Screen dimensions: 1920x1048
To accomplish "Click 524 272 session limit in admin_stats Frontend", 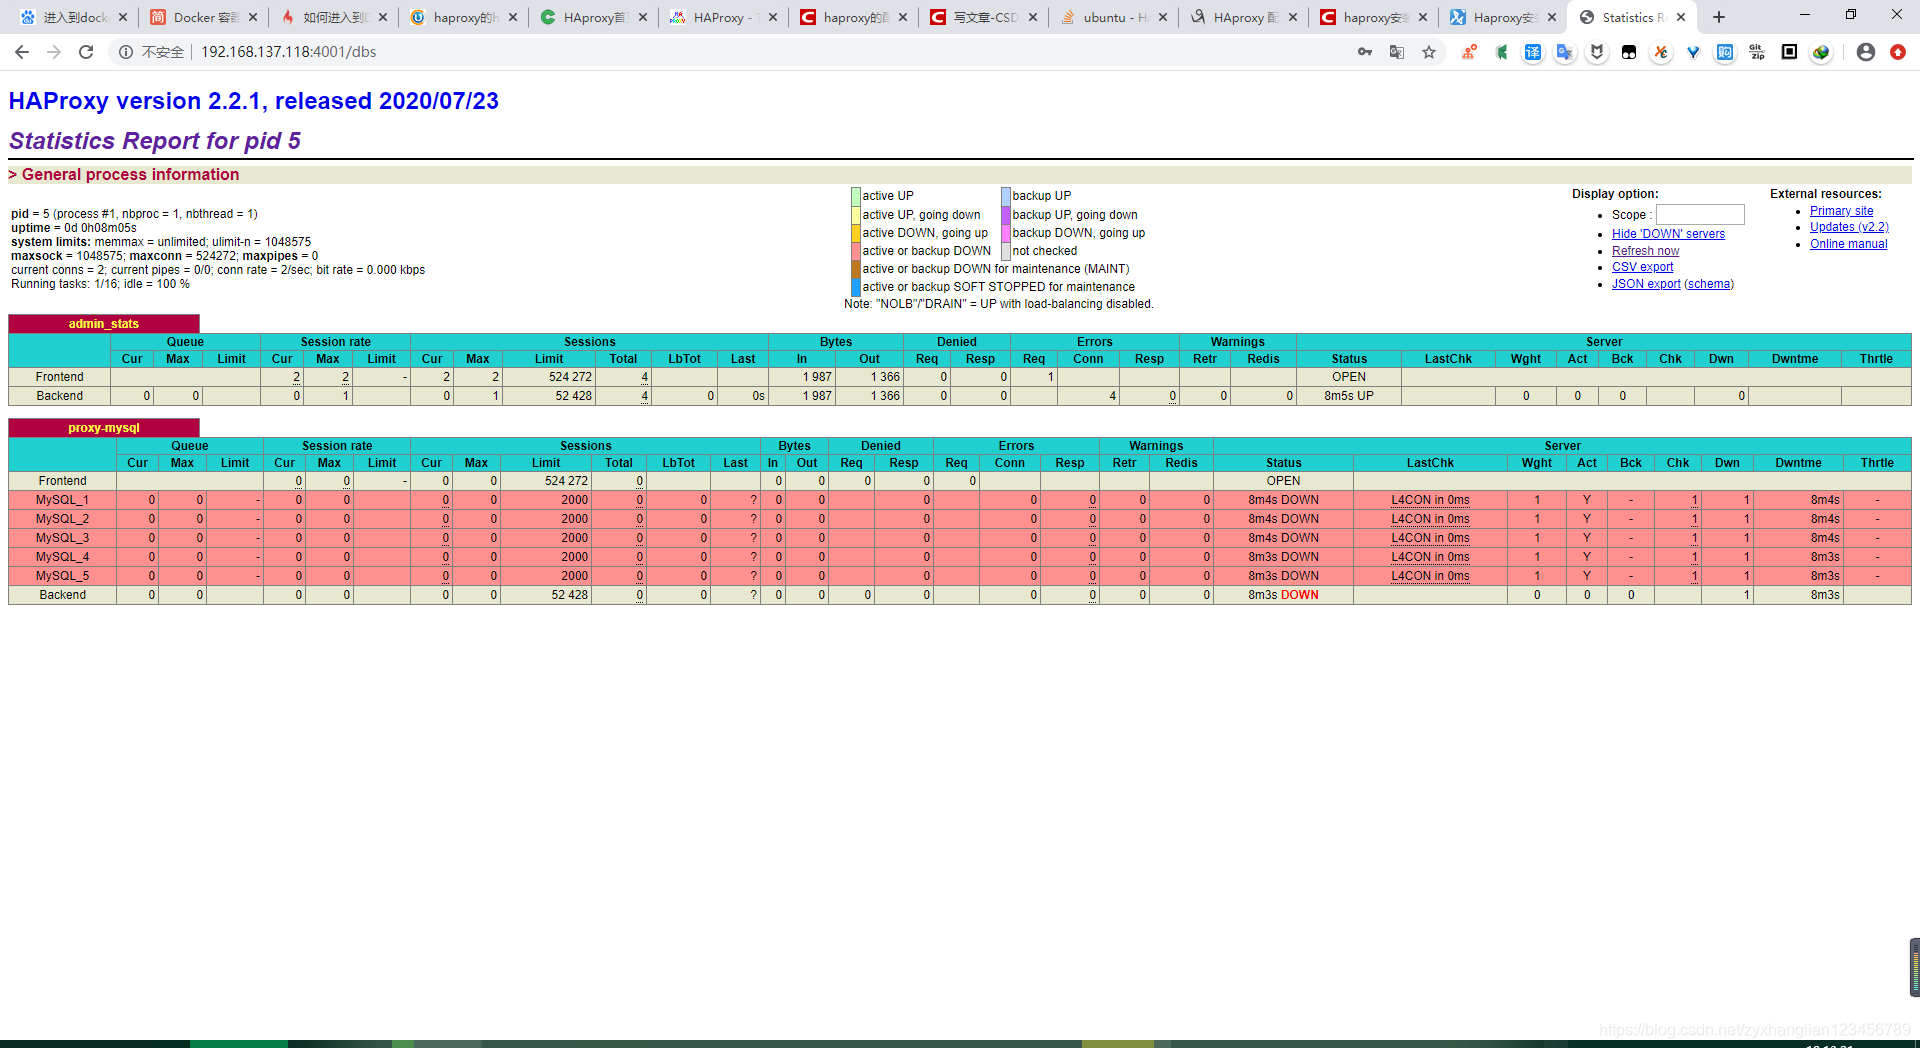I will [x=570, y=377].
